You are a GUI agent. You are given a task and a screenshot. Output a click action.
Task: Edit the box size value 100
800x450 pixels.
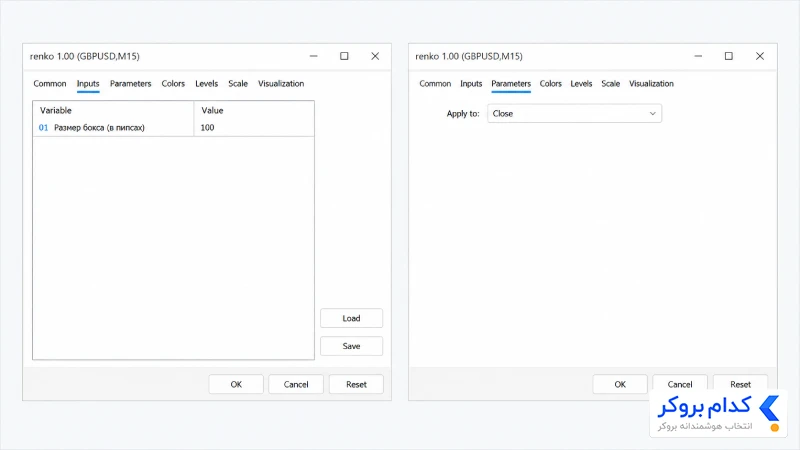(x=254, y=128)
